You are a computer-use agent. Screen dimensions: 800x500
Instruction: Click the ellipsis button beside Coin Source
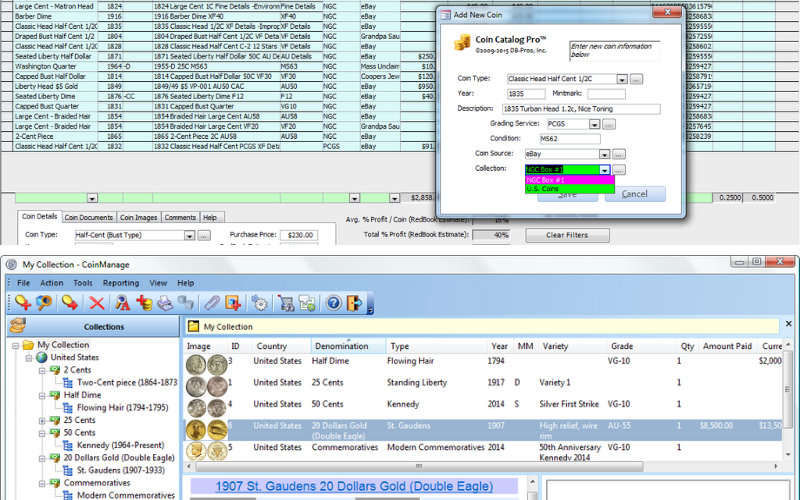click(618, 154)
